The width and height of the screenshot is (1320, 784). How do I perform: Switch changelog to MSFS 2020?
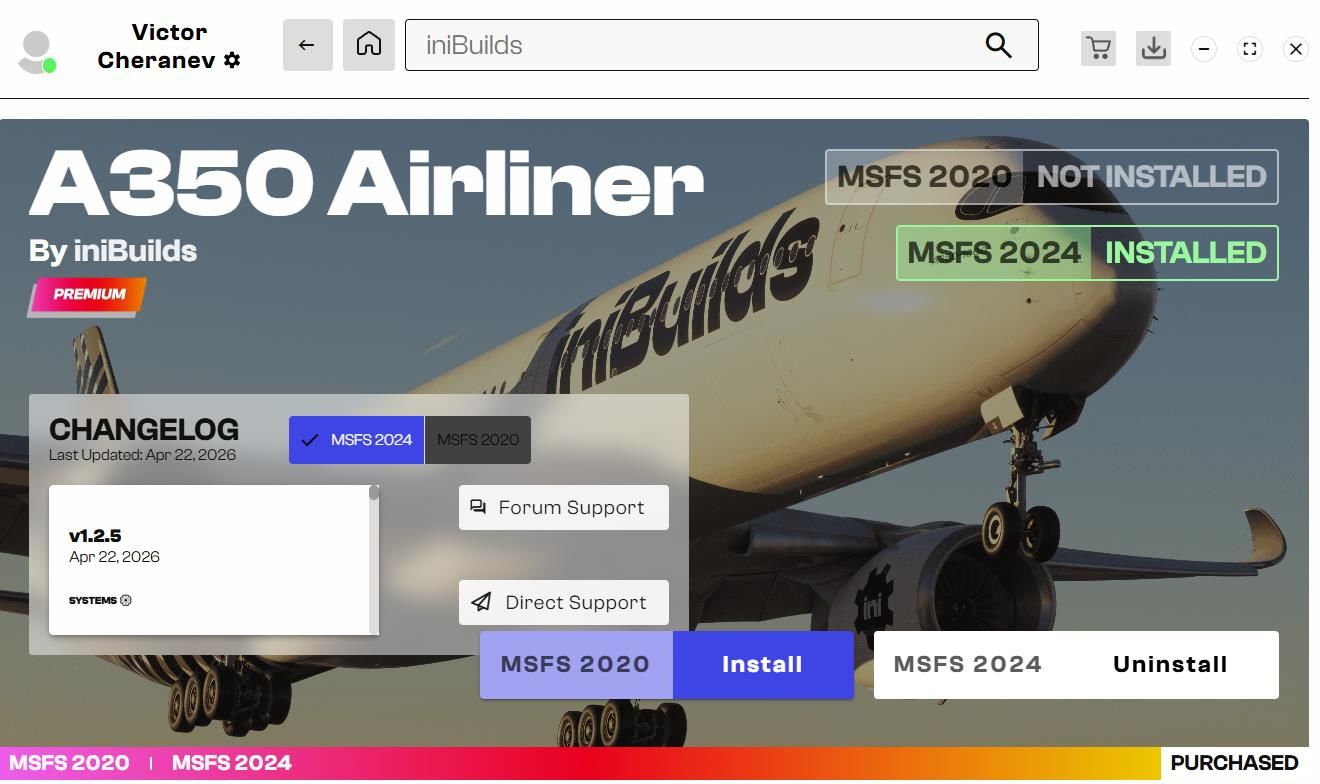point(478,440)
